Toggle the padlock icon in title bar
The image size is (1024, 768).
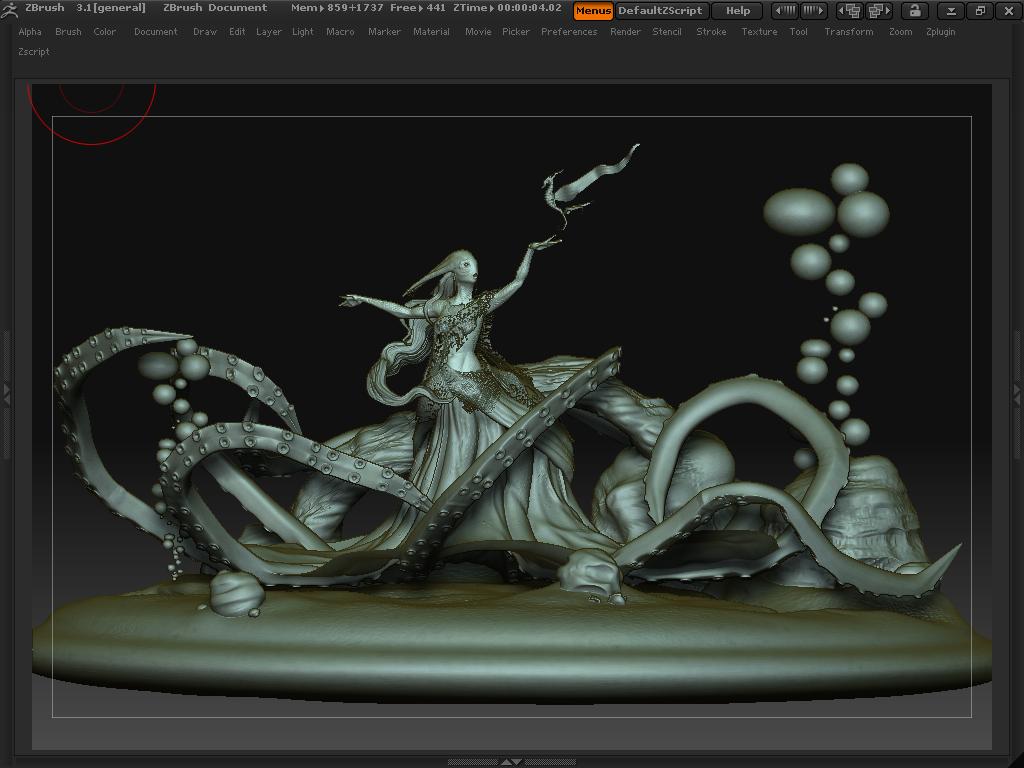tap(915, 10)
